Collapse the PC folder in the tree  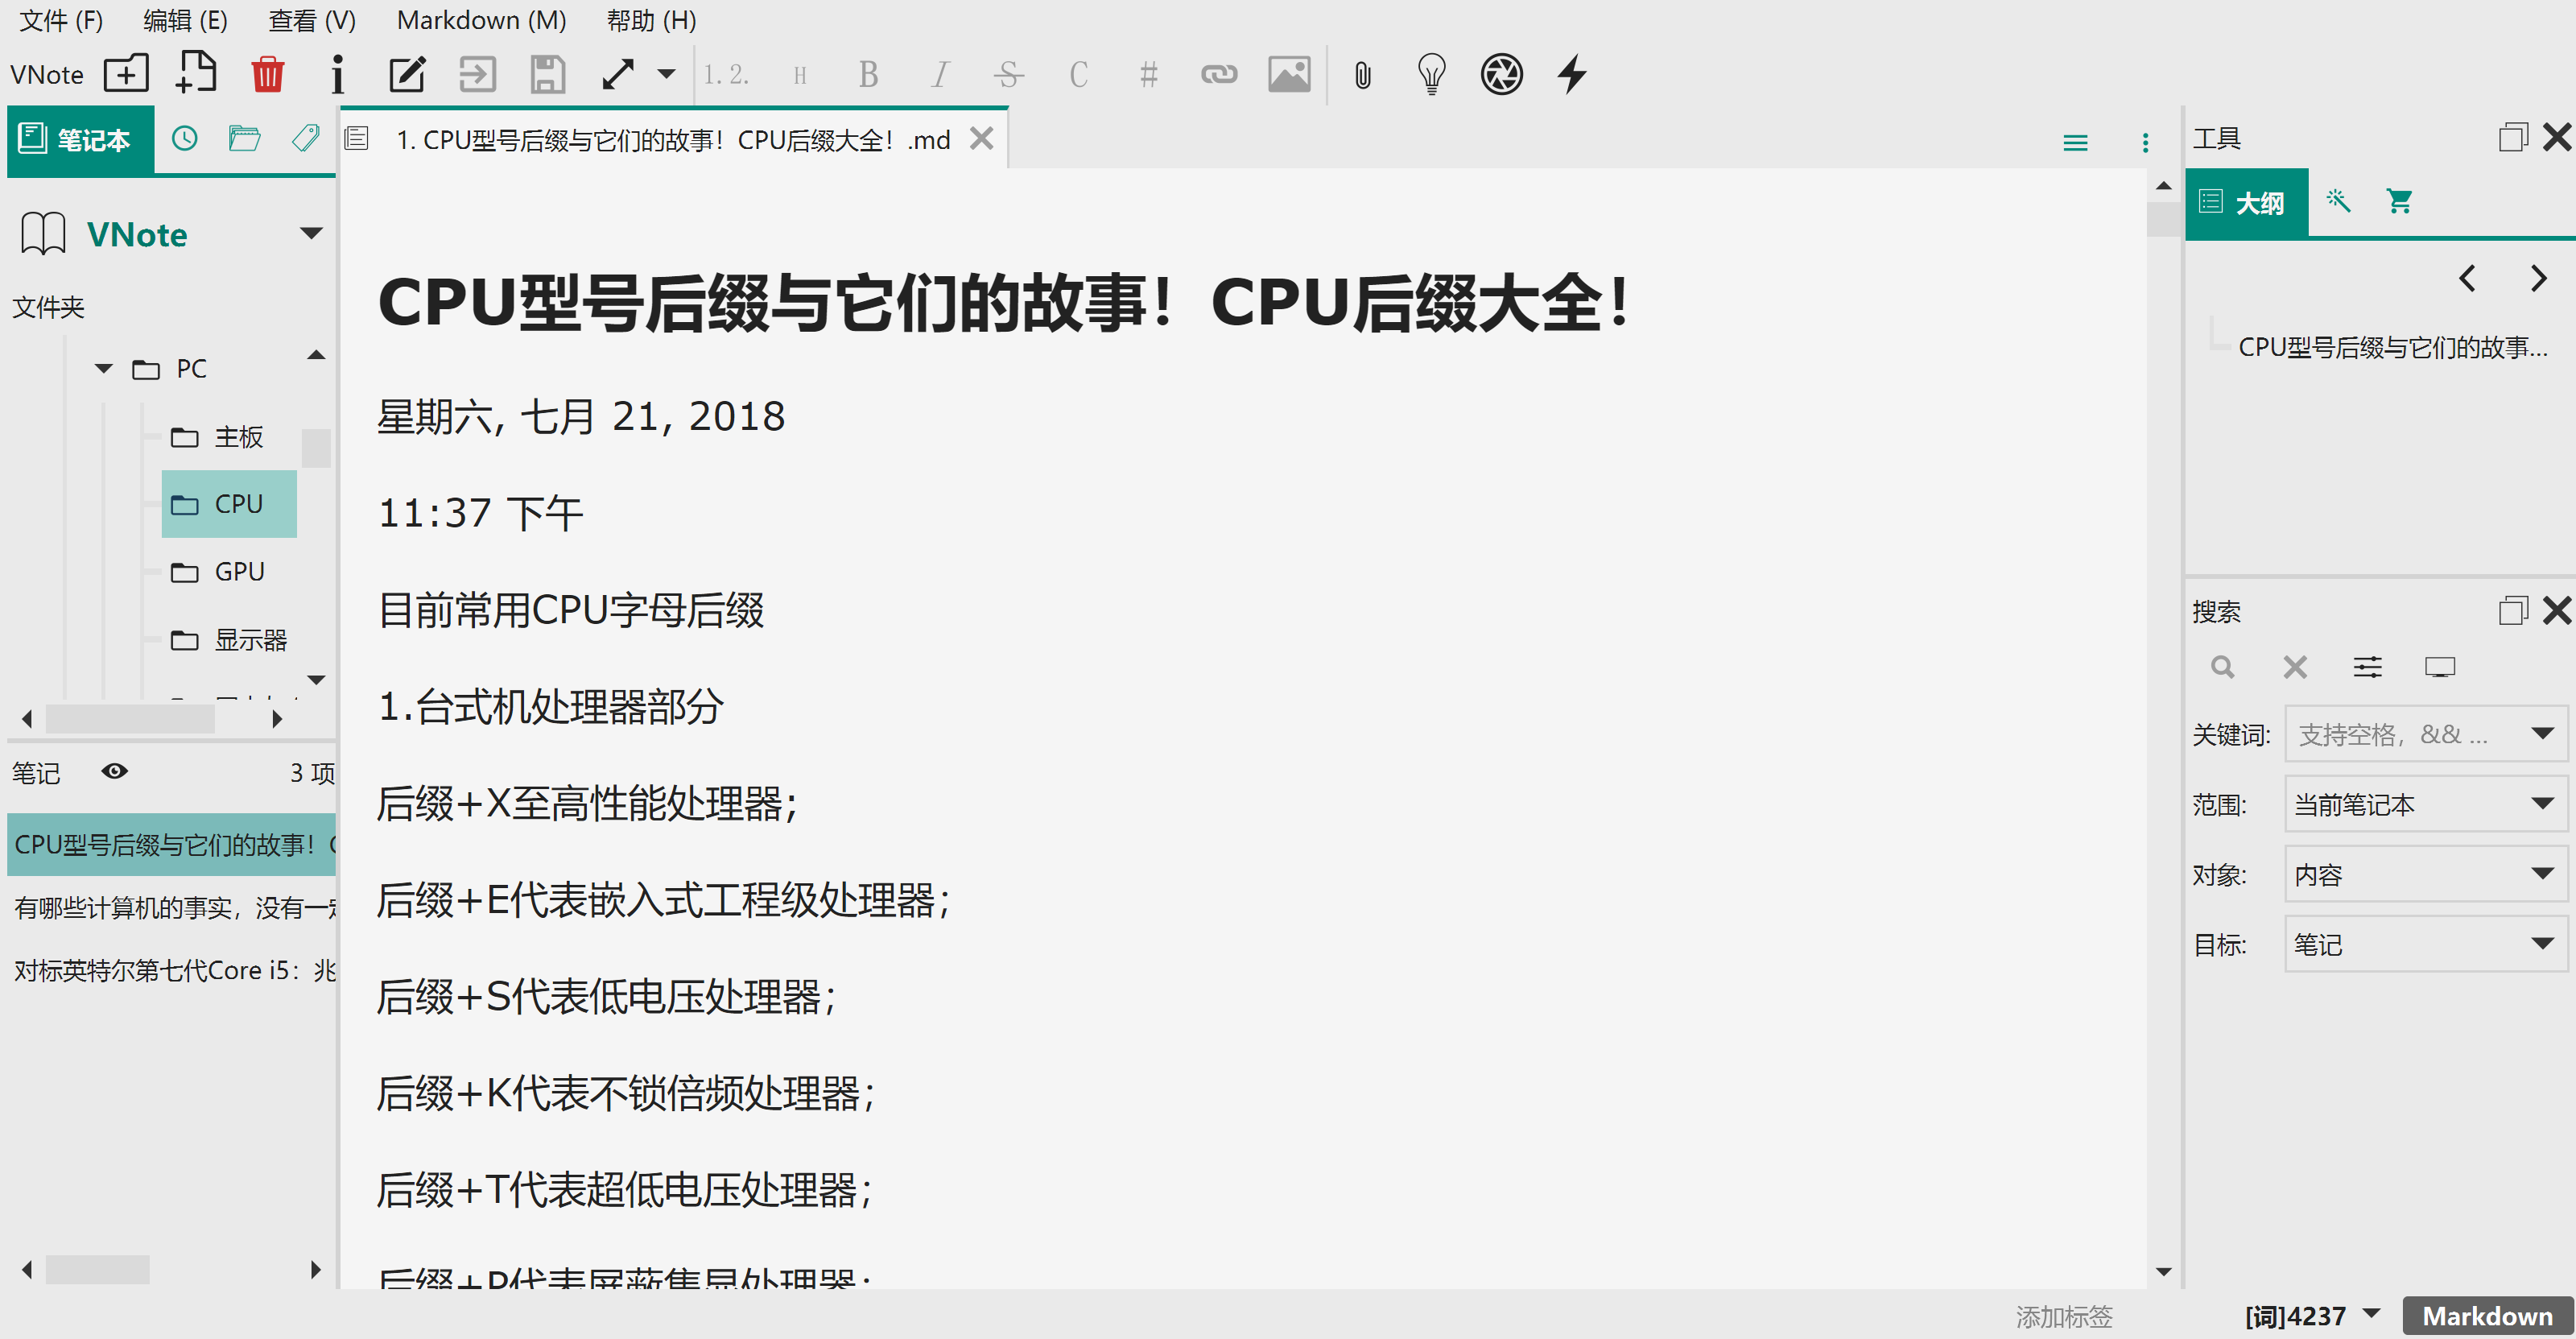point(103,368)
